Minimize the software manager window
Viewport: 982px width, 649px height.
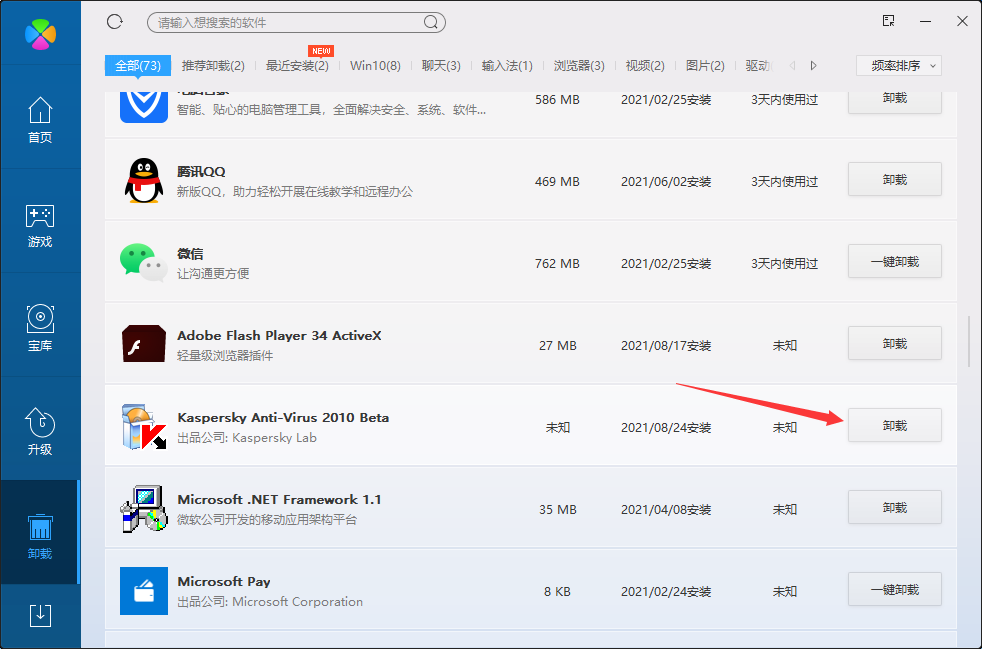(926, 21)
